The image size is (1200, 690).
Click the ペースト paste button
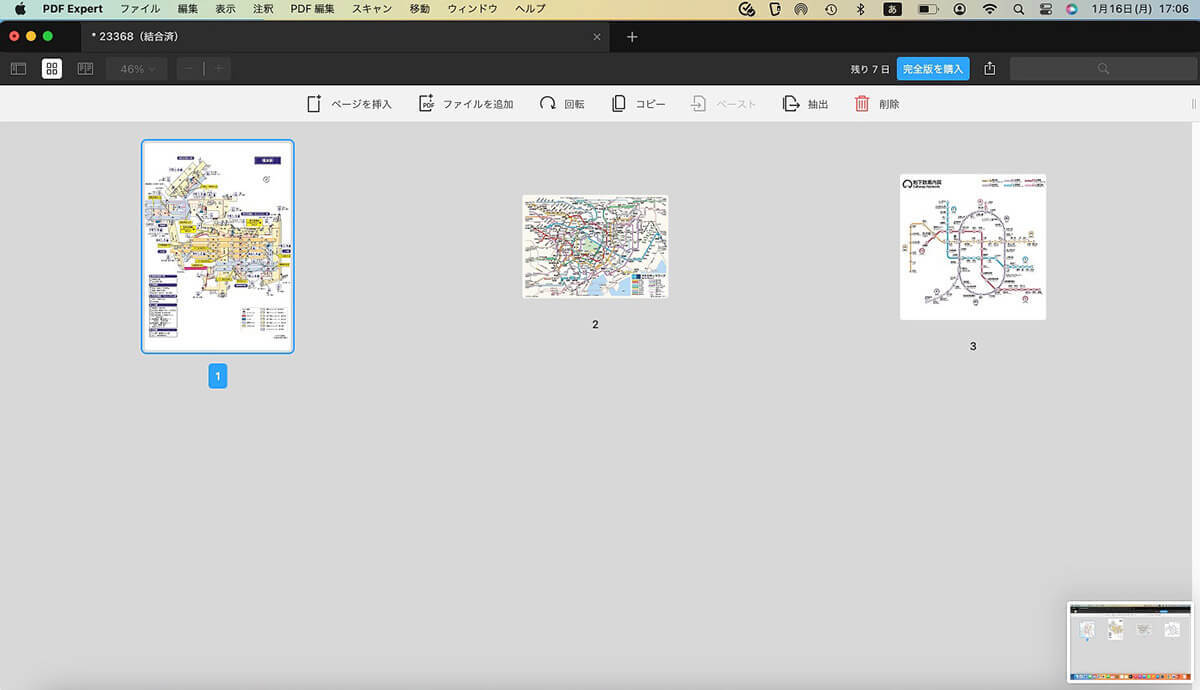click(723, 104)
